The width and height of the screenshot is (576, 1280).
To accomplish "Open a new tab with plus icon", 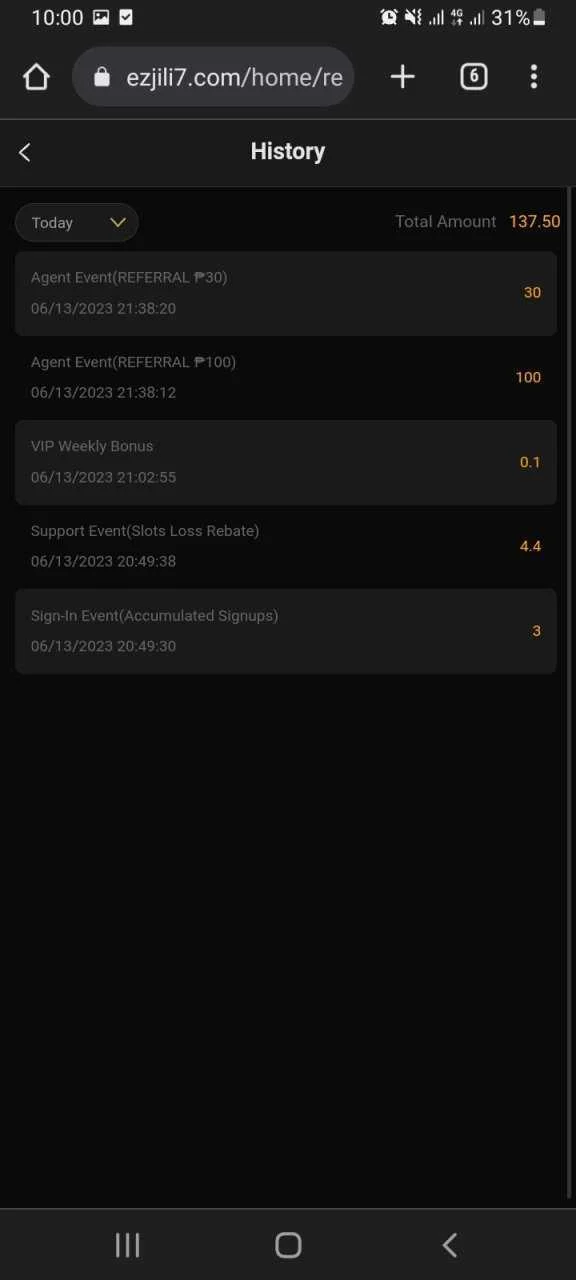I will [x=402, y=77].
